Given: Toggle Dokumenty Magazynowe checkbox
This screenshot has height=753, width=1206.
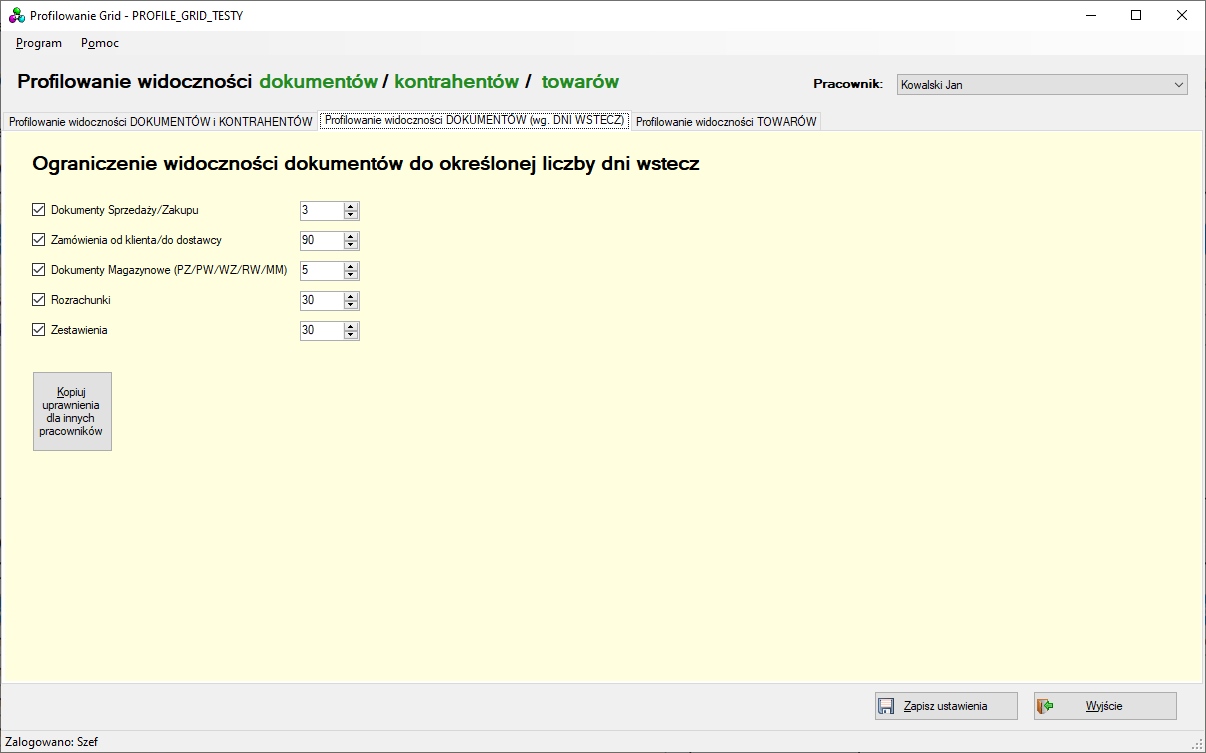Looking at the screenshot, I should (x=39, y=270).
